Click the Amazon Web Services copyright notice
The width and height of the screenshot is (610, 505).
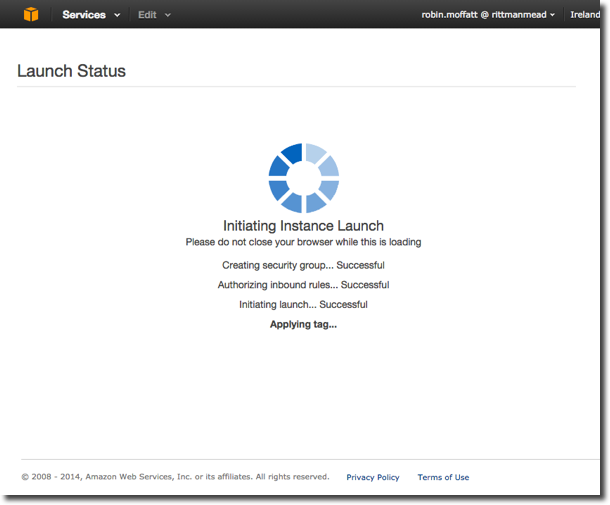[x=176, y=477]
